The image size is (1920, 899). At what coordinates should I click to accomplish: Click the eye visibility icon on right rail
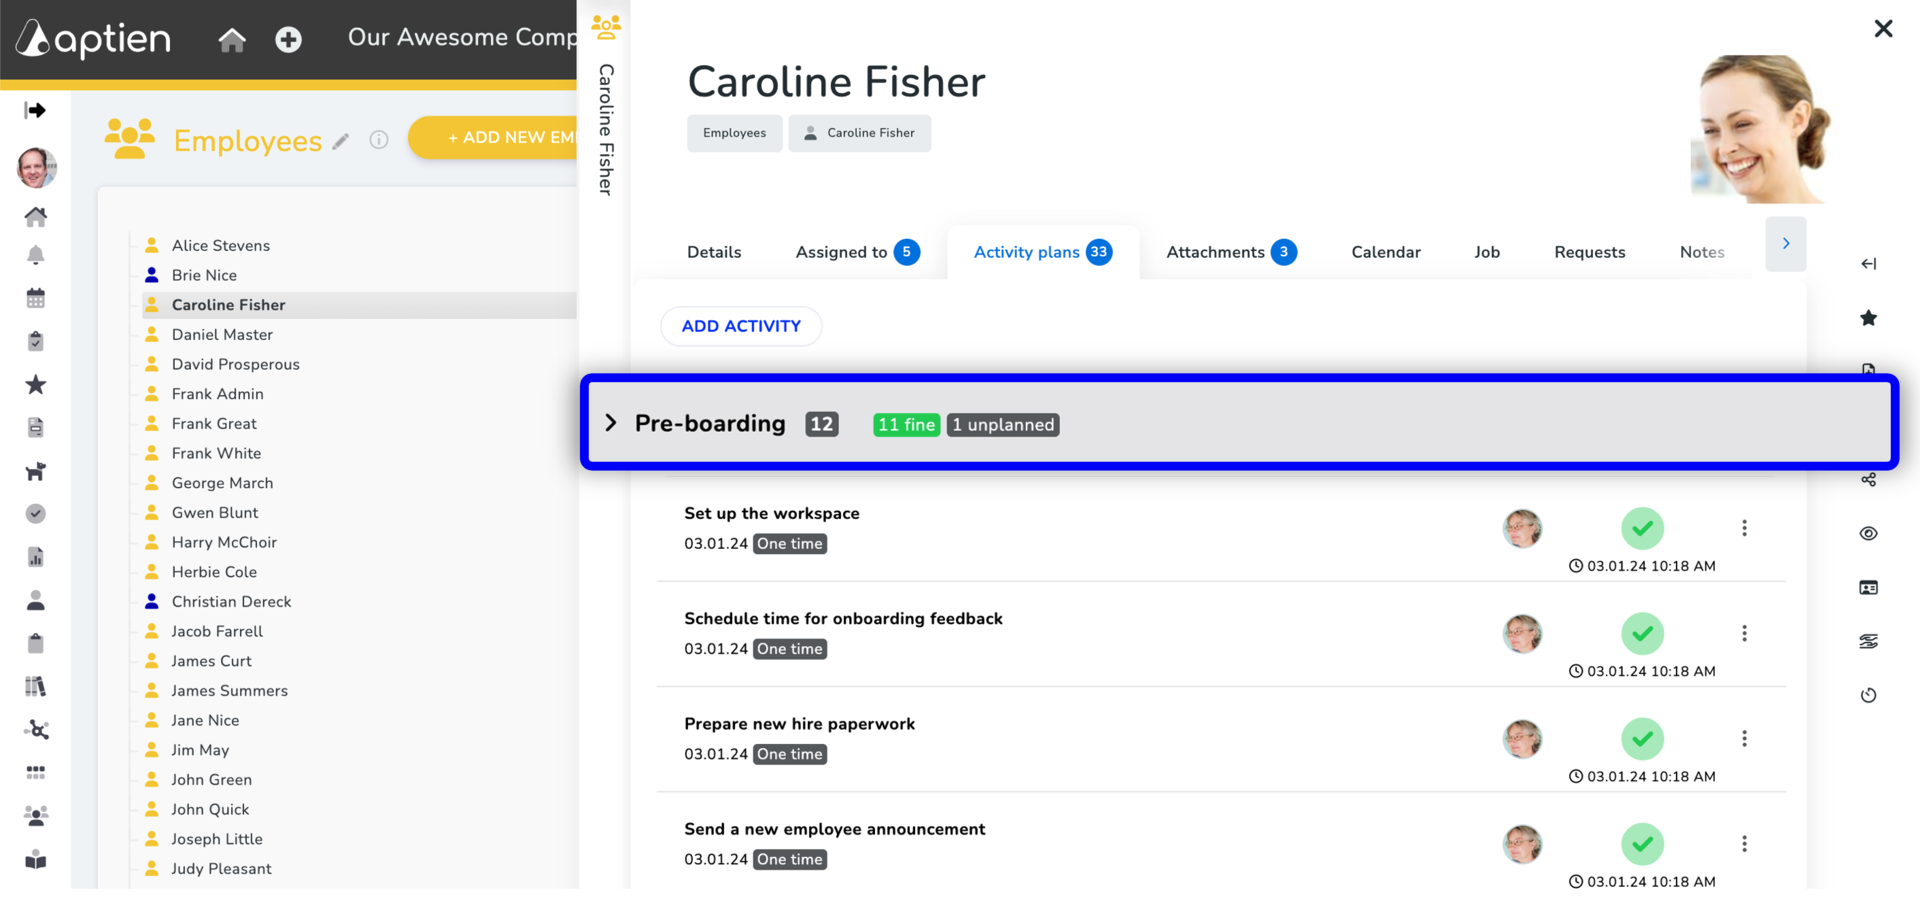click(1868, 534)
